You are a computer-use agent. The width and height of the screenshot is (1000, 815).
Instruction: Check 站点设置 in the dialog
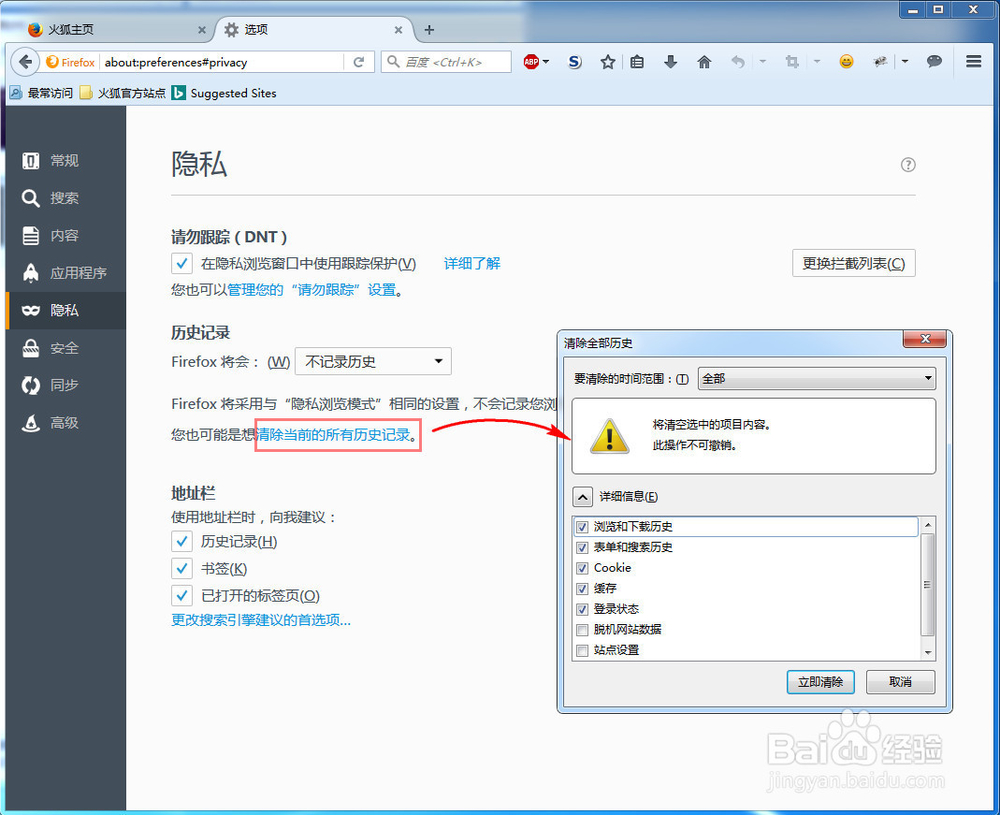(582, 650)
